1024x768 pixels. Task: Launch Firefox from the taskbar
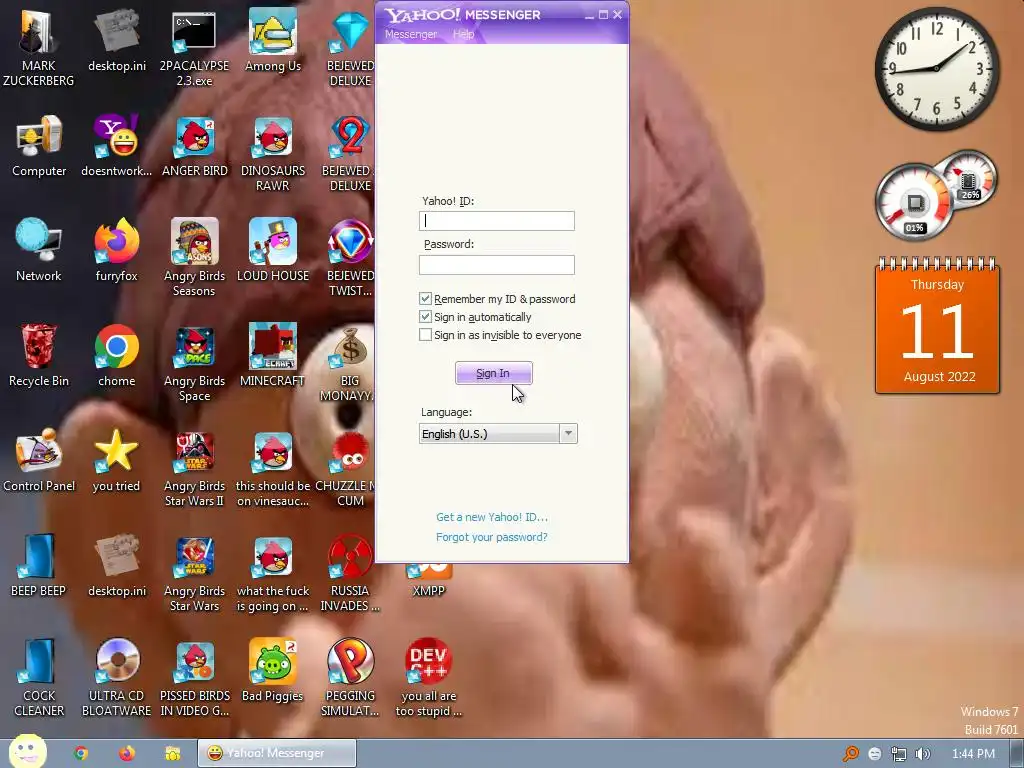coord(127,753)
